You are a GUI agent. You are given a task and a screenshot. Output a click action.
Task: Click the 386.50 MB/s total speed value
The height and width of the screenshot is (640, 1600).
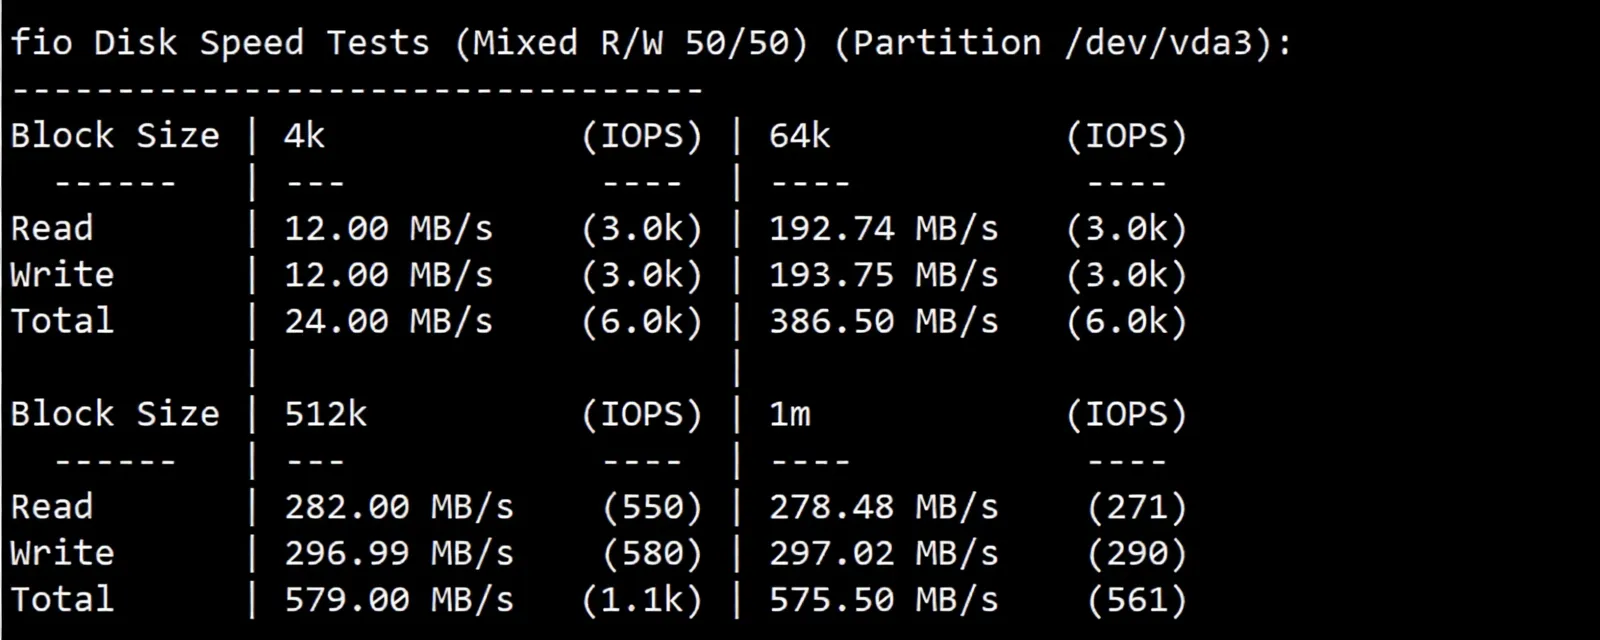click(883, 321)
